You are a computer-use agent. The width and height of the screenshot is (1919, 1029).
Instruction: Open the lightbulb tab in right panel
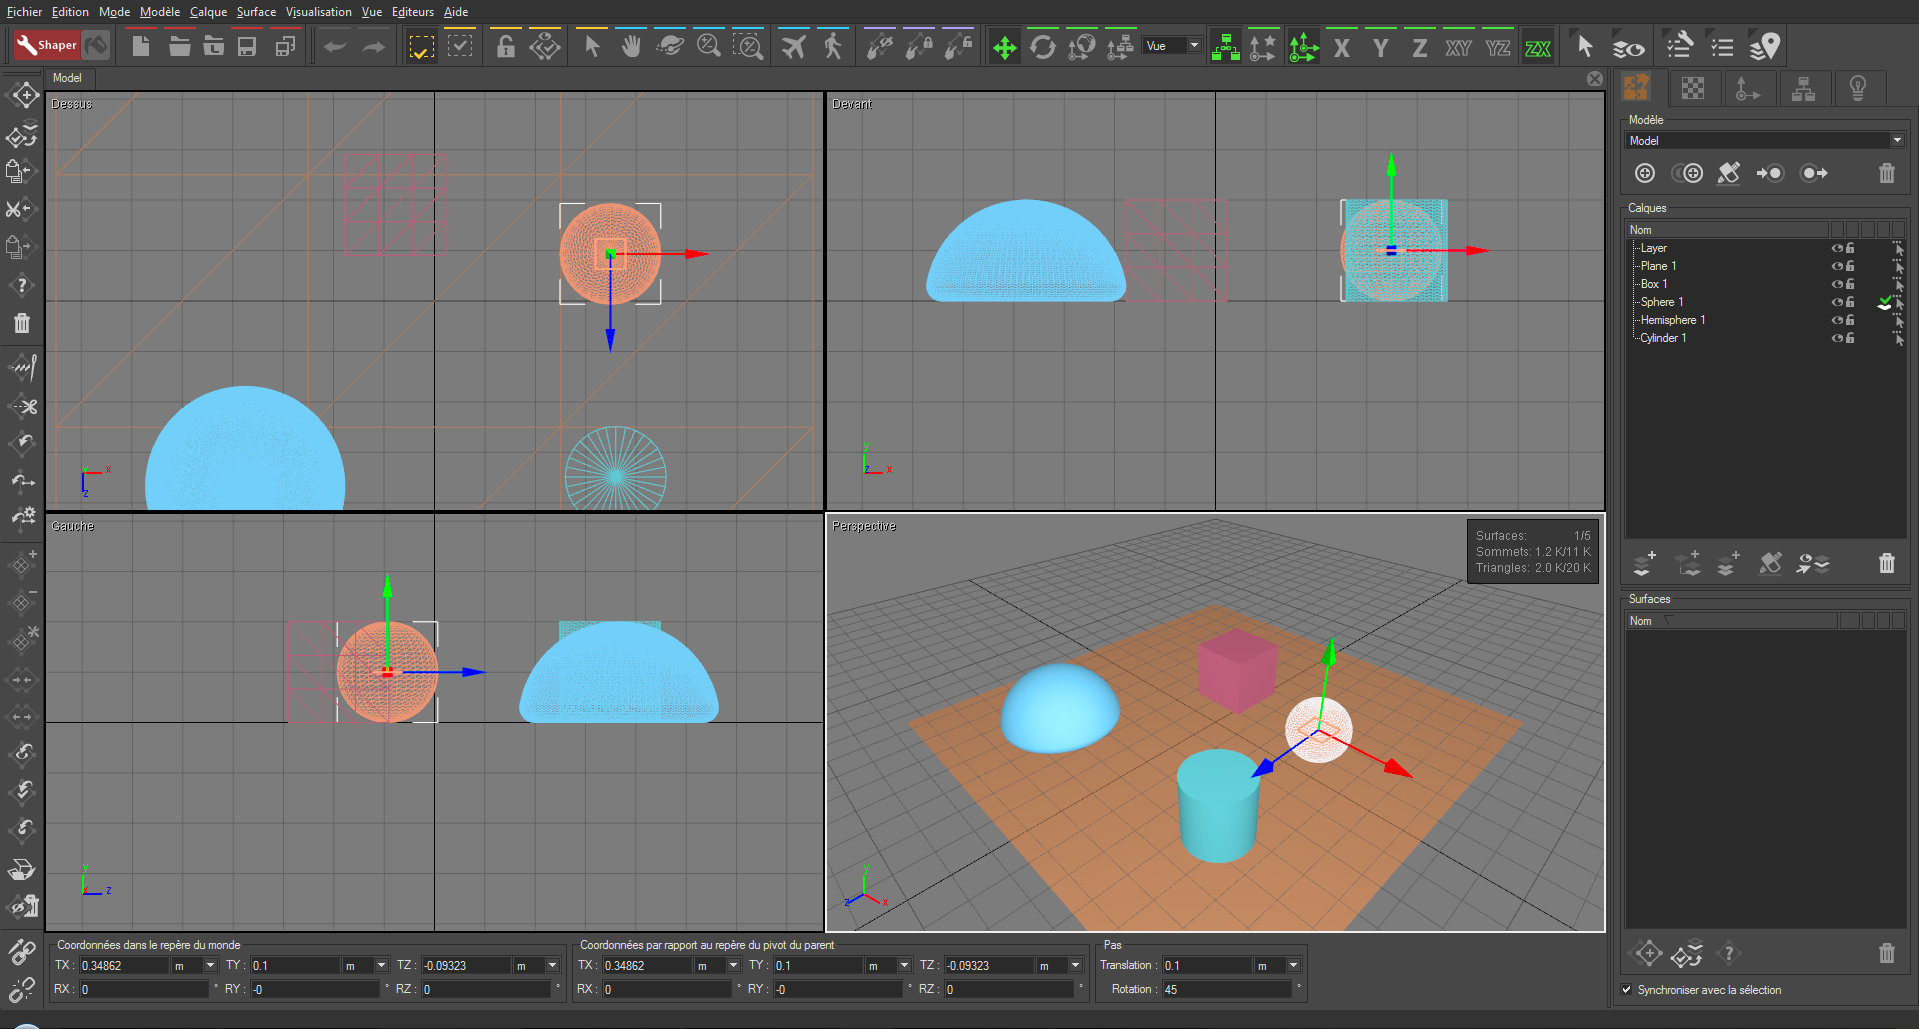pos(1857,88)
